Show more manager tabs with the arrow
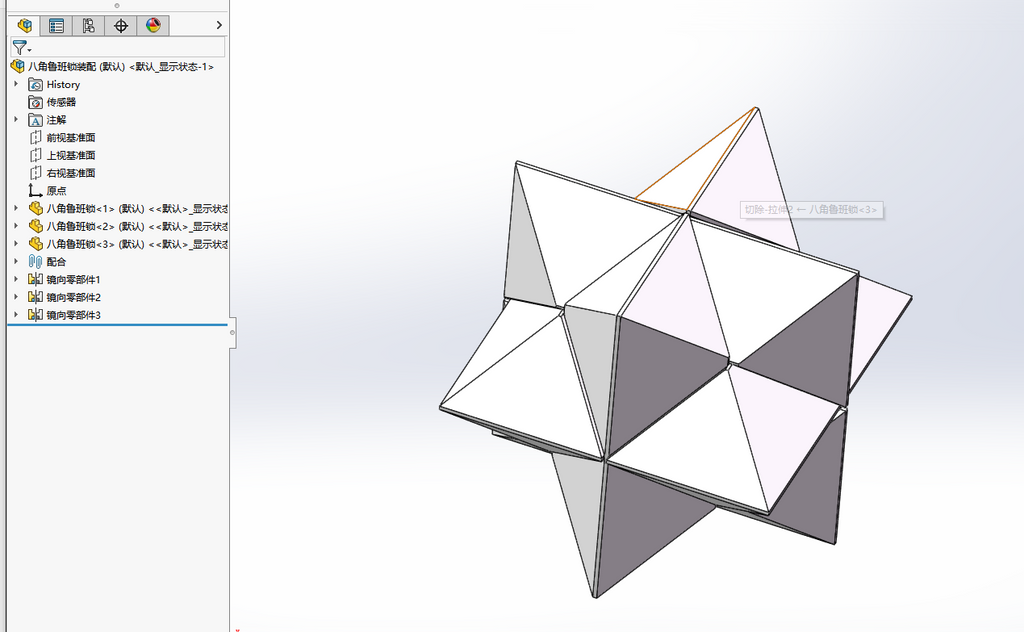 (x=219, y=25)
